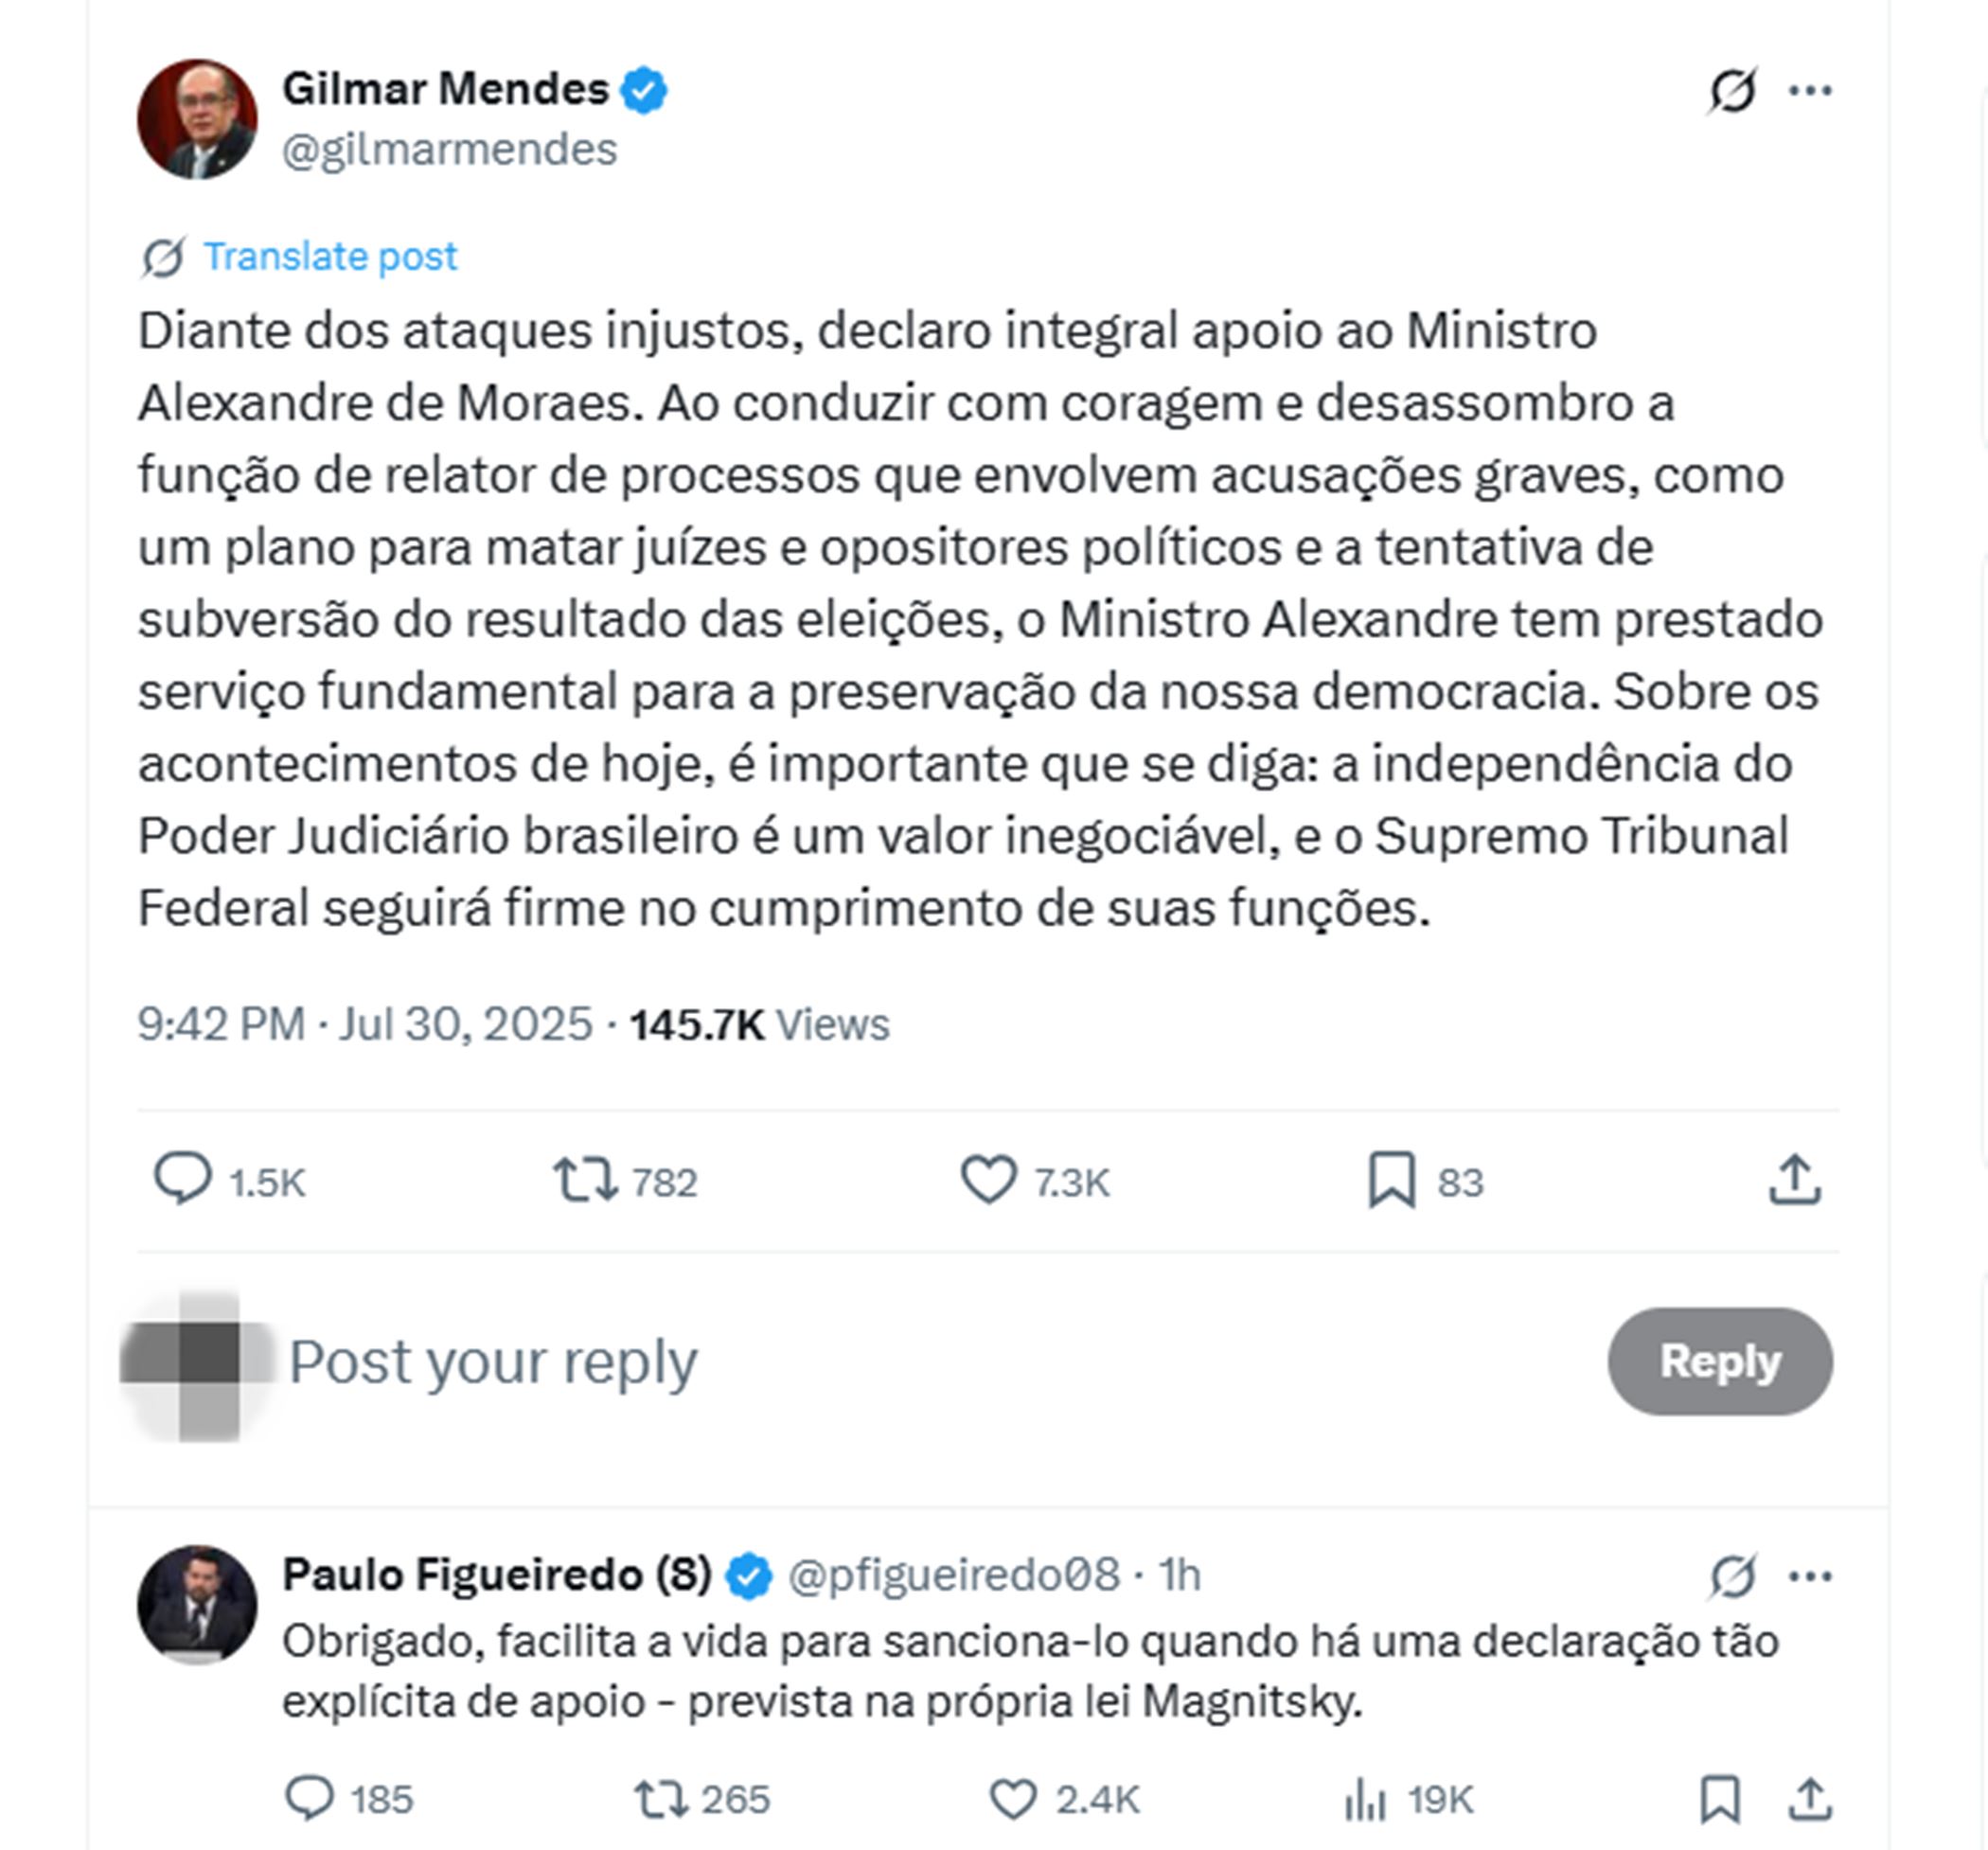Like the Gilmar Mendes post

click(989, 1179)
